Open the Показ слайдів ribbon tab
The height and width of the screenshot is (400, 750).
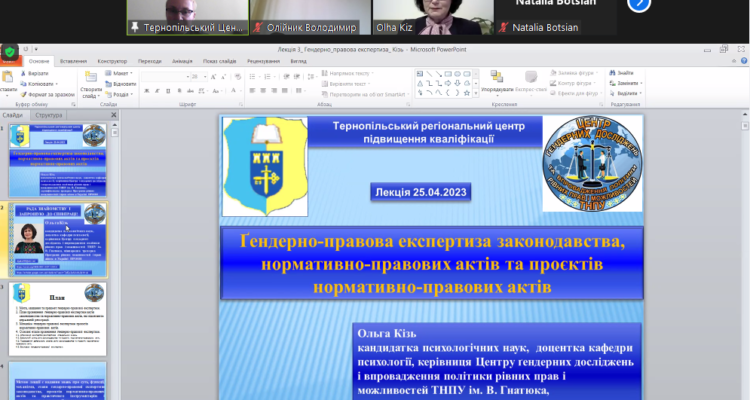click(x=220, y=61)
